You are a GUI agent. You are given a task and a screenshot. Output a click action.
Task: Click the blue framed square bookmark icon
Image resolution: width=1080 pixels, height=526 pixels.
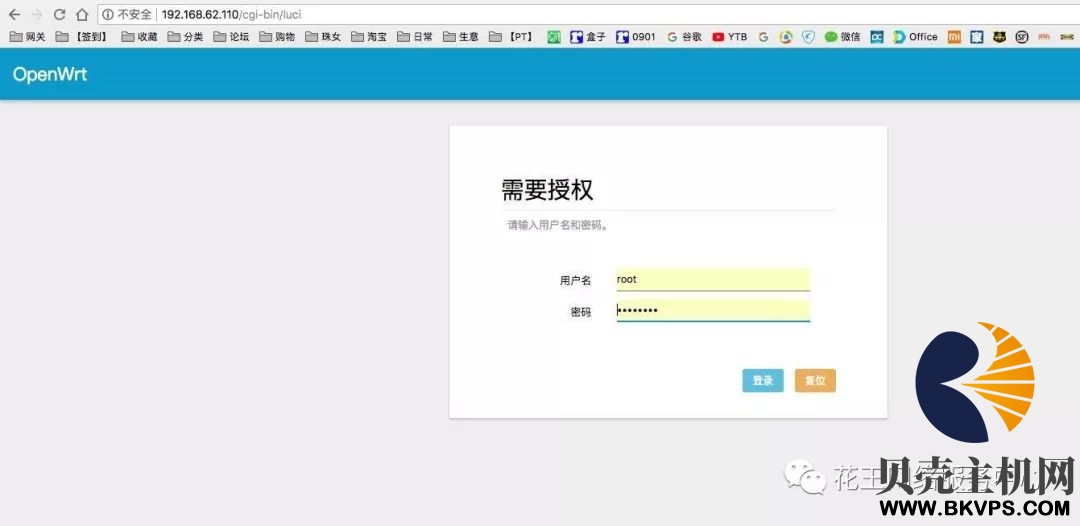(977, 37)
